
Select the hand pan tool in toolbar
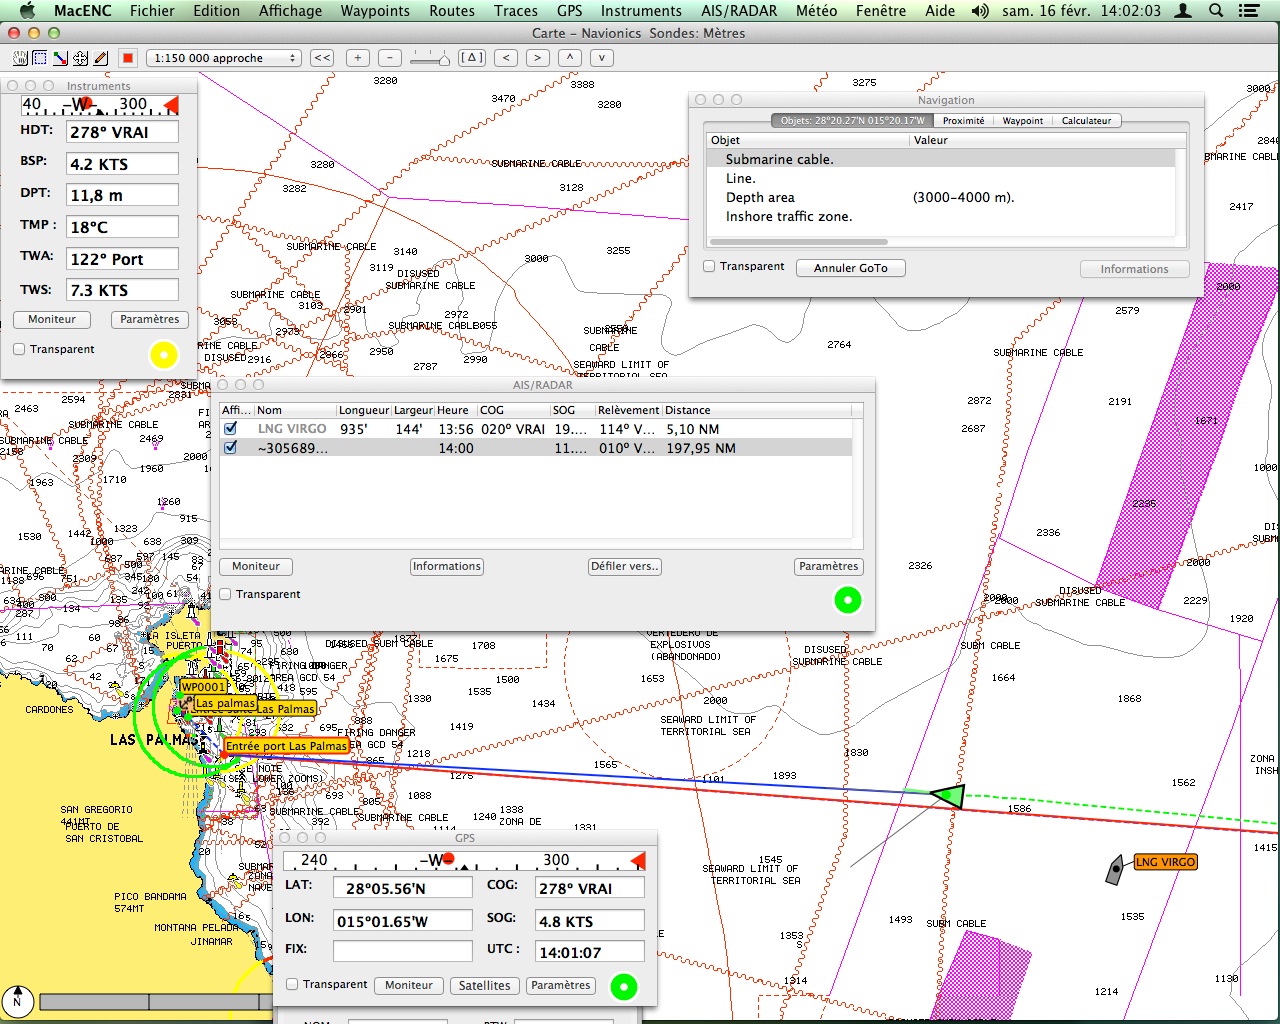pos(20,58)
